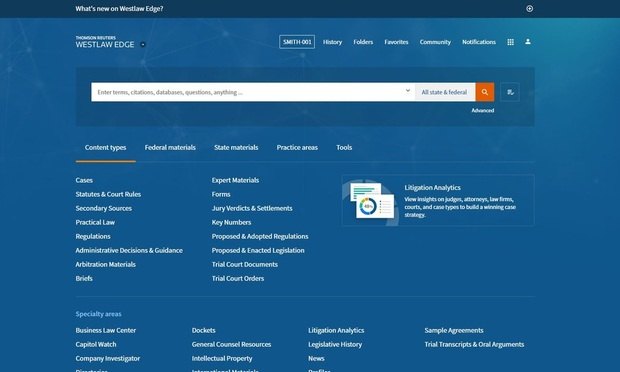Click the Westlaw Edge logo
The width and height of the screenshot is (620, 372).
[105, 42]
